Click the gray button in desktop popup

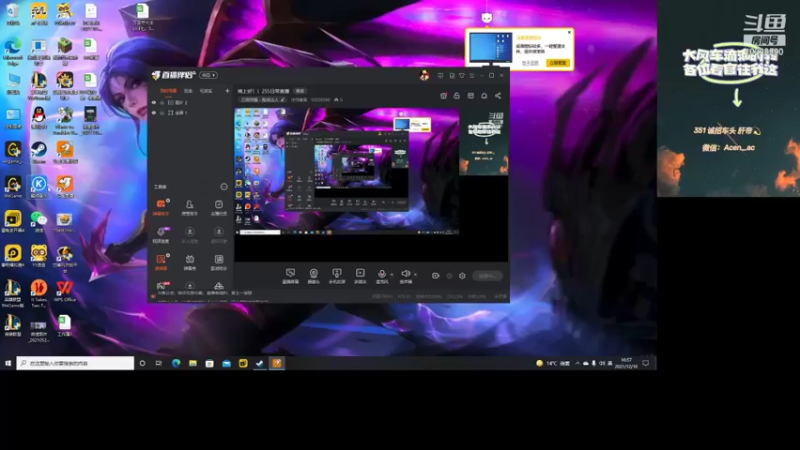pyautogui.click(x=530, y=63)
